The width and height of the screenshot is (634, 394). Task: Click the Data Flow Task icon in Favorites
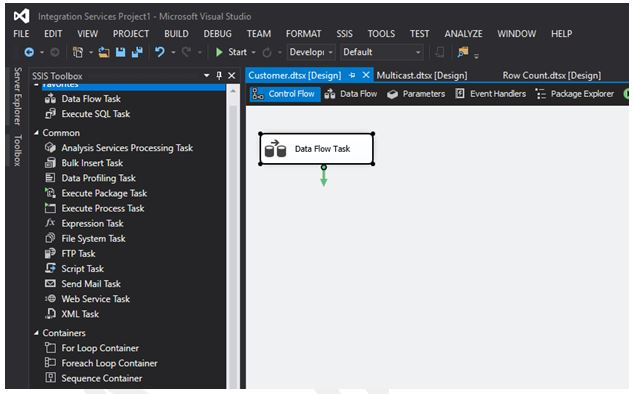(x=50, y=99)
